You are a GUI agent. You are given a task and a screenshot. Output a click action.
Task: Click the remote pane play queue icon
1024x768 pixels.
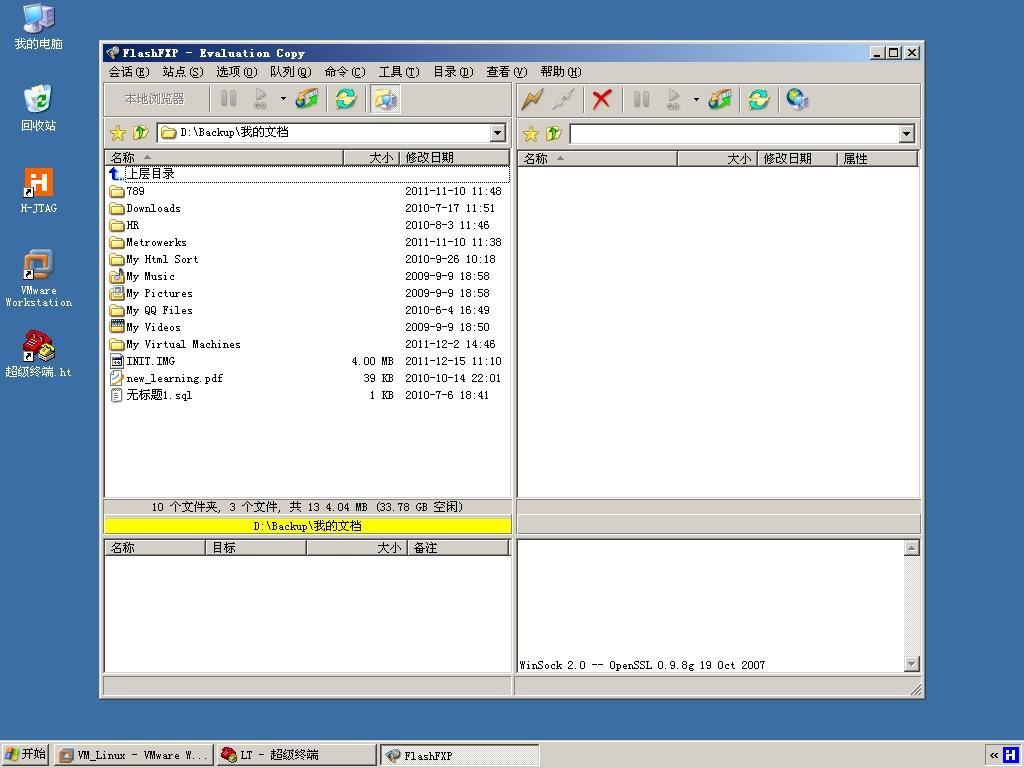click(x=673, y=99)
